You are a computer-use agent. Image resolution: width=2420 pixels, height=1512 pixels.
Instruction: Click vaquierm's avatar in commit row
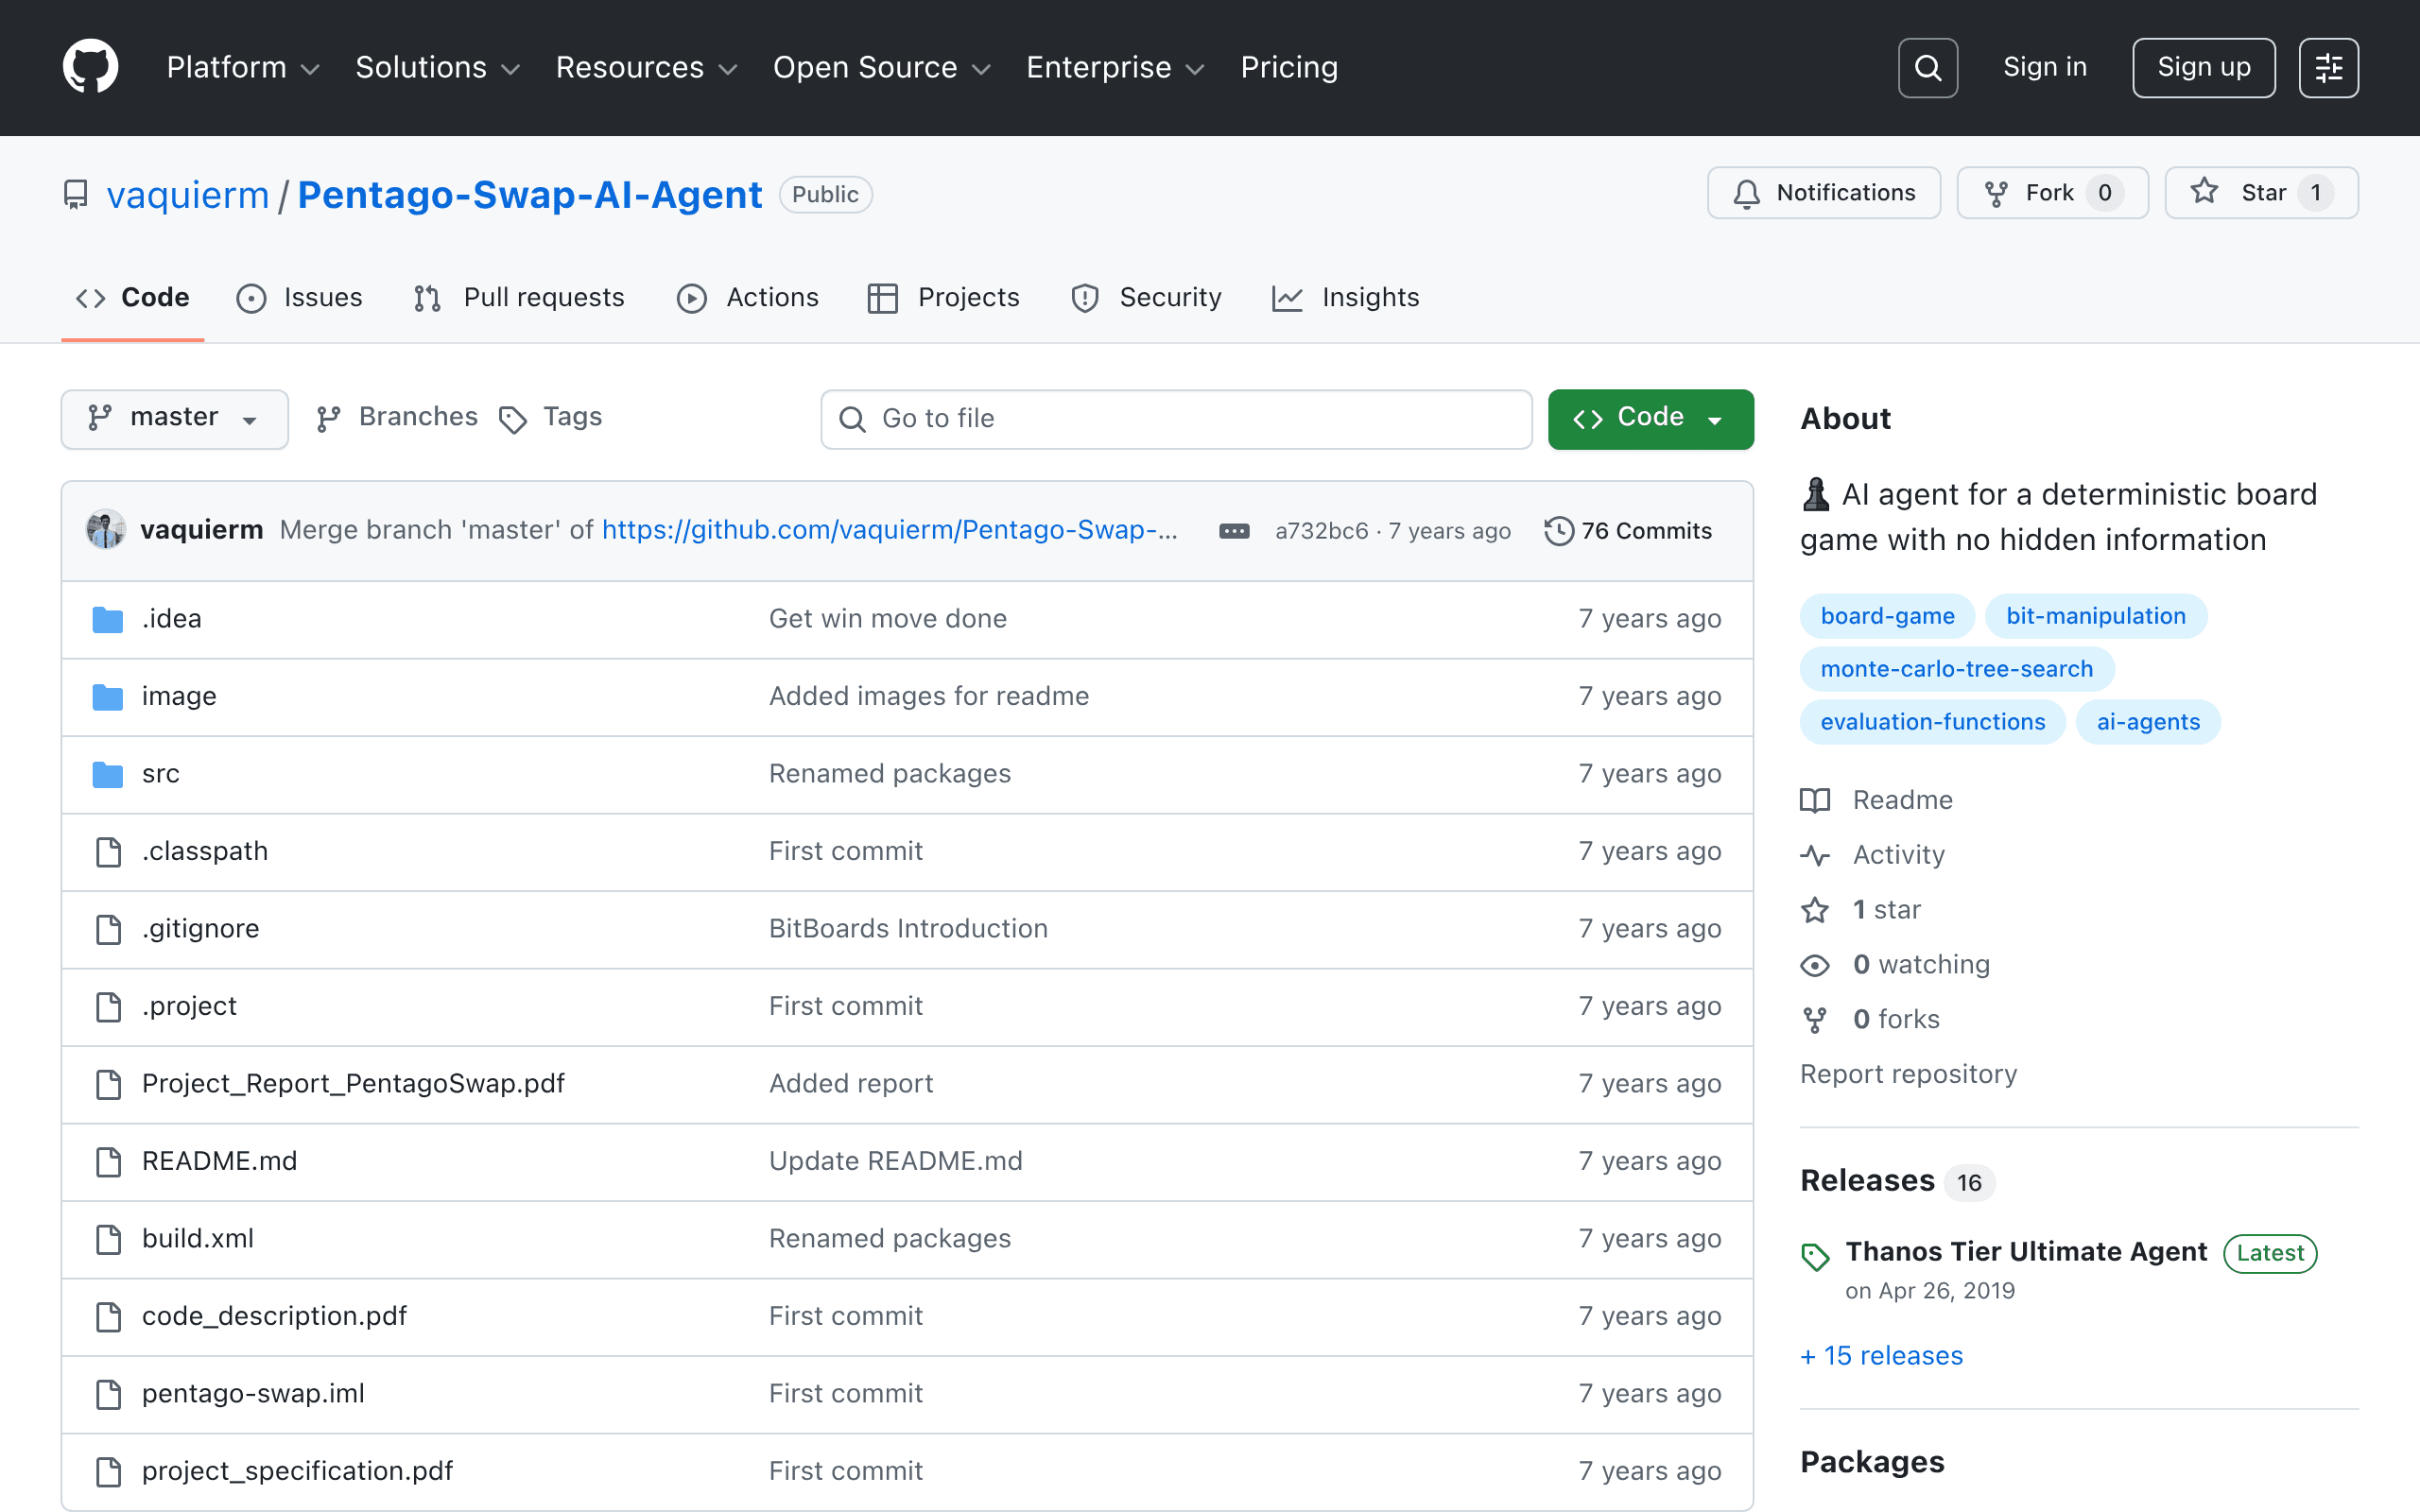[x=106, y=530]
